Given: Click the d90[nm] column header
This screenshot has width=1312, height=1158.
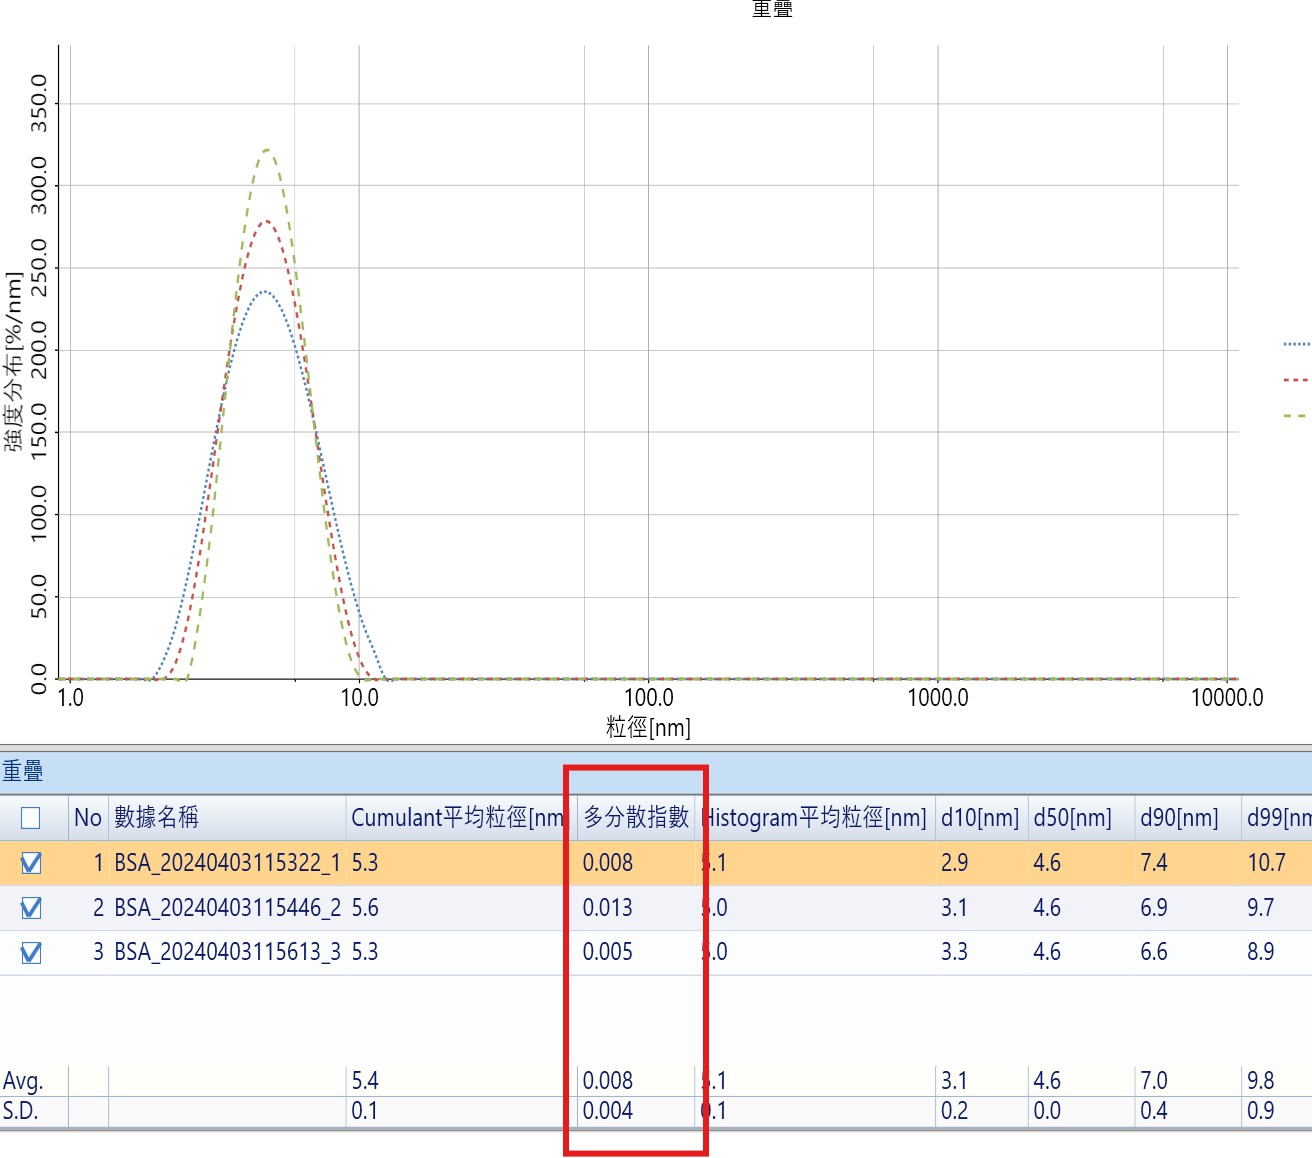Looking at the screenshot, I should tap(1179, 818).
